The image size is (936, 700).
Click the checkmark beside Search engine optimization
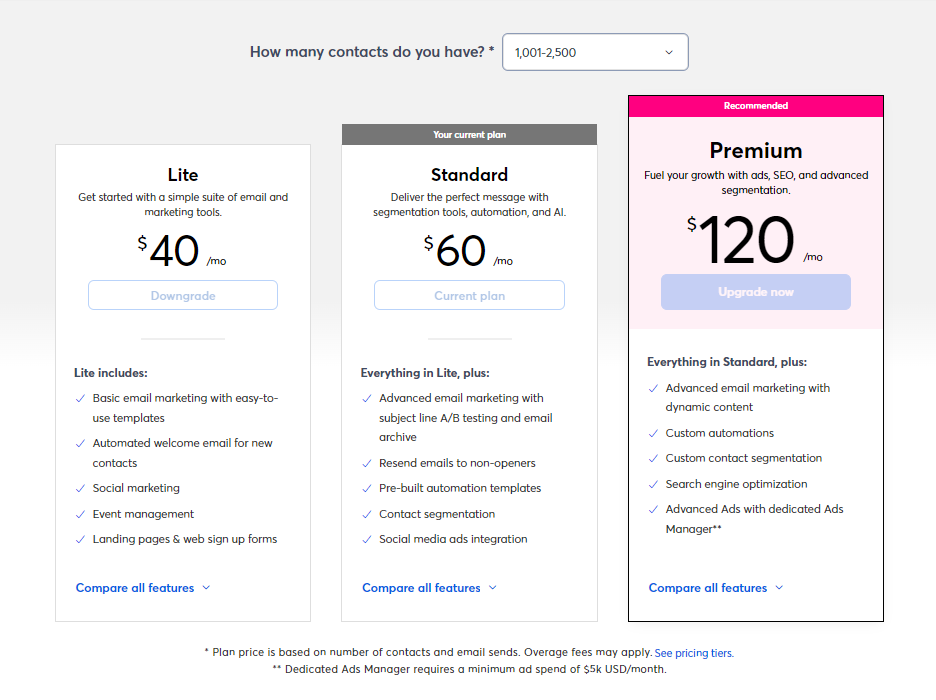[653, 484]
